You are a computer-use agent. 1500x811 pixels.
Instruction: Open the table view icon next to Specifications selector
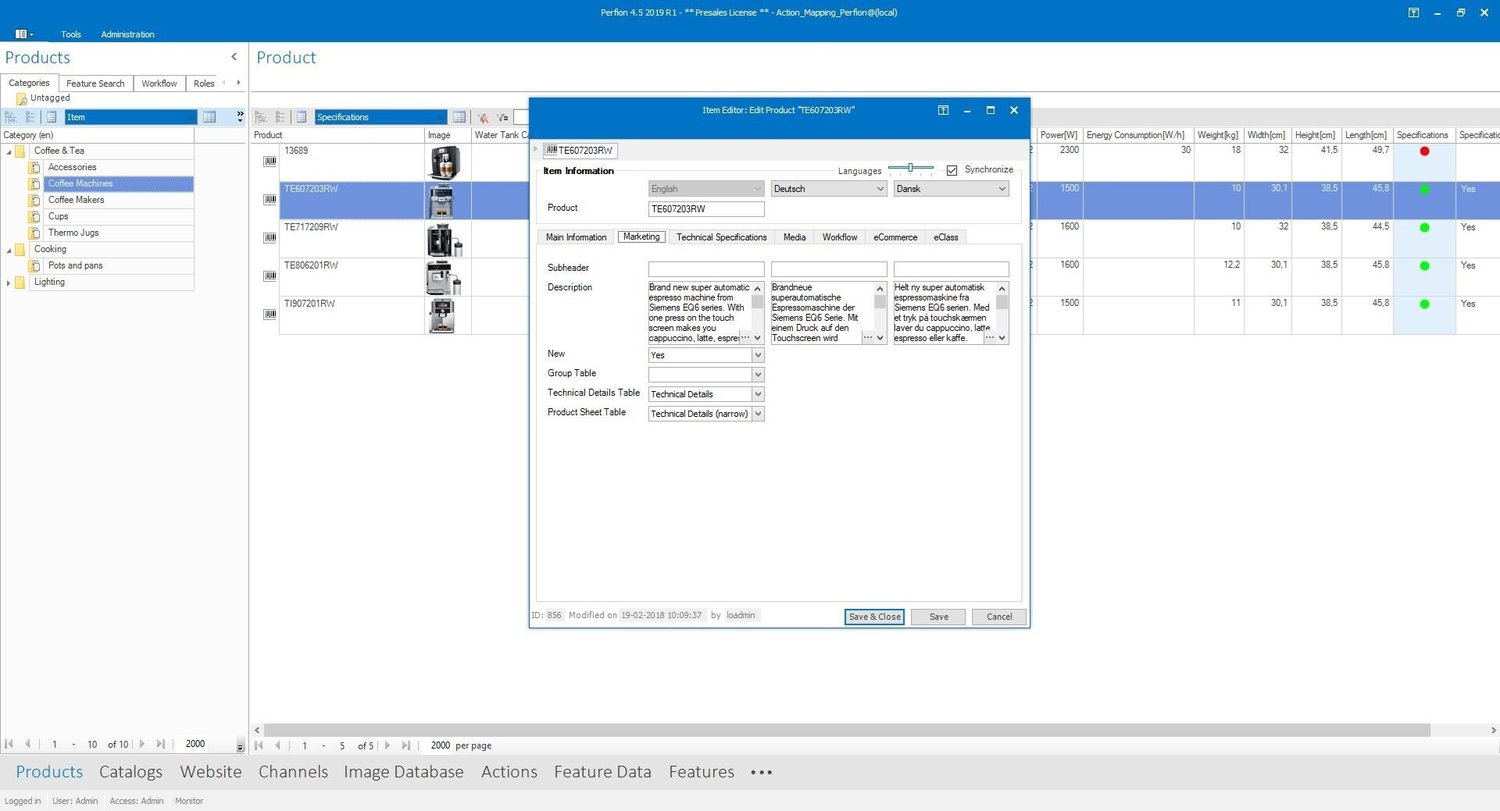click(460, 117)
